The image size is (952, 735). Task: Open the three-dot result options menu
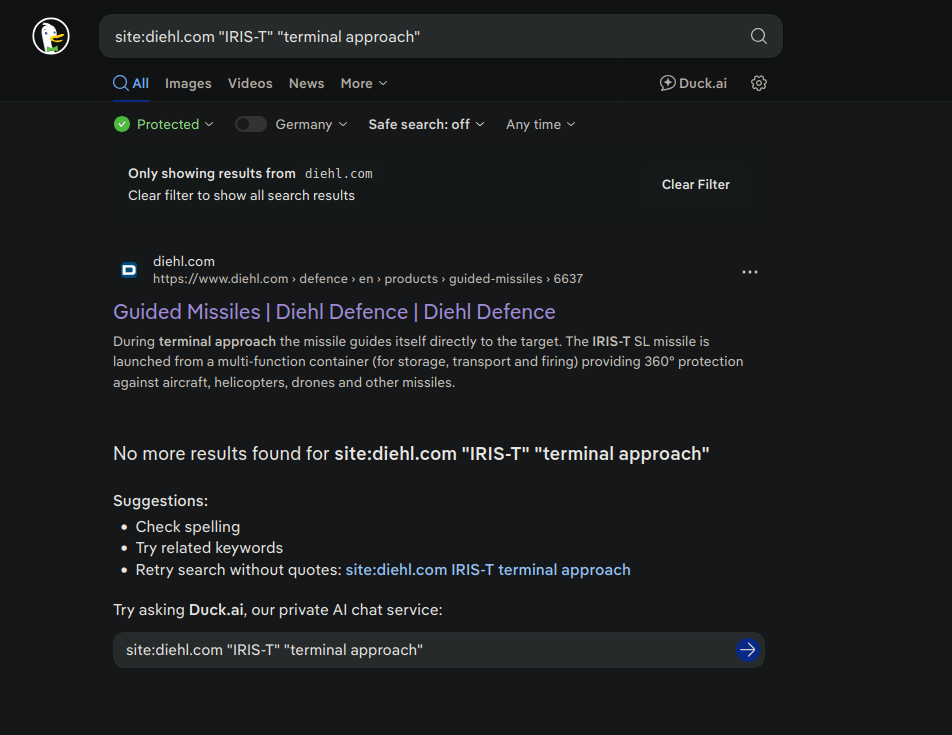click(750, 272)
